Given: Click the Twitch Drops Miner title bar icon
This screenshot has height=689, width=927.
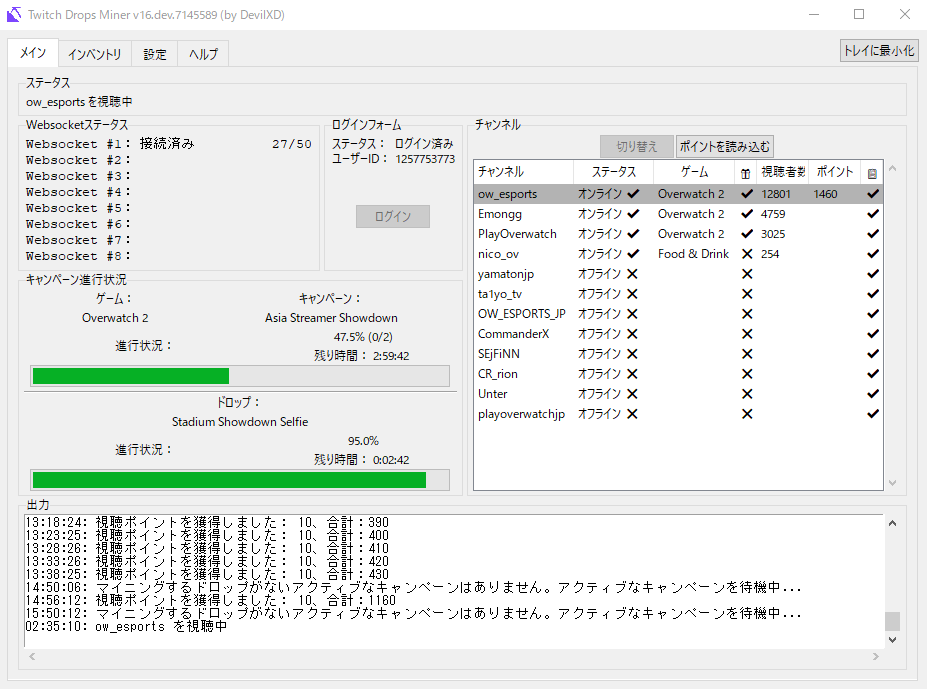Looking at the screenshot, I should pos(14,15).
